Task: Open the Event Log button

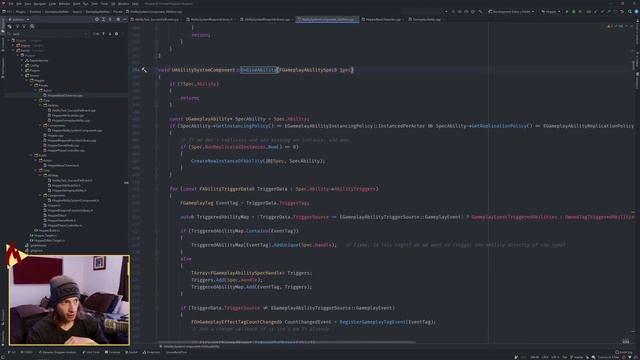Action: (x=623, y=352)
